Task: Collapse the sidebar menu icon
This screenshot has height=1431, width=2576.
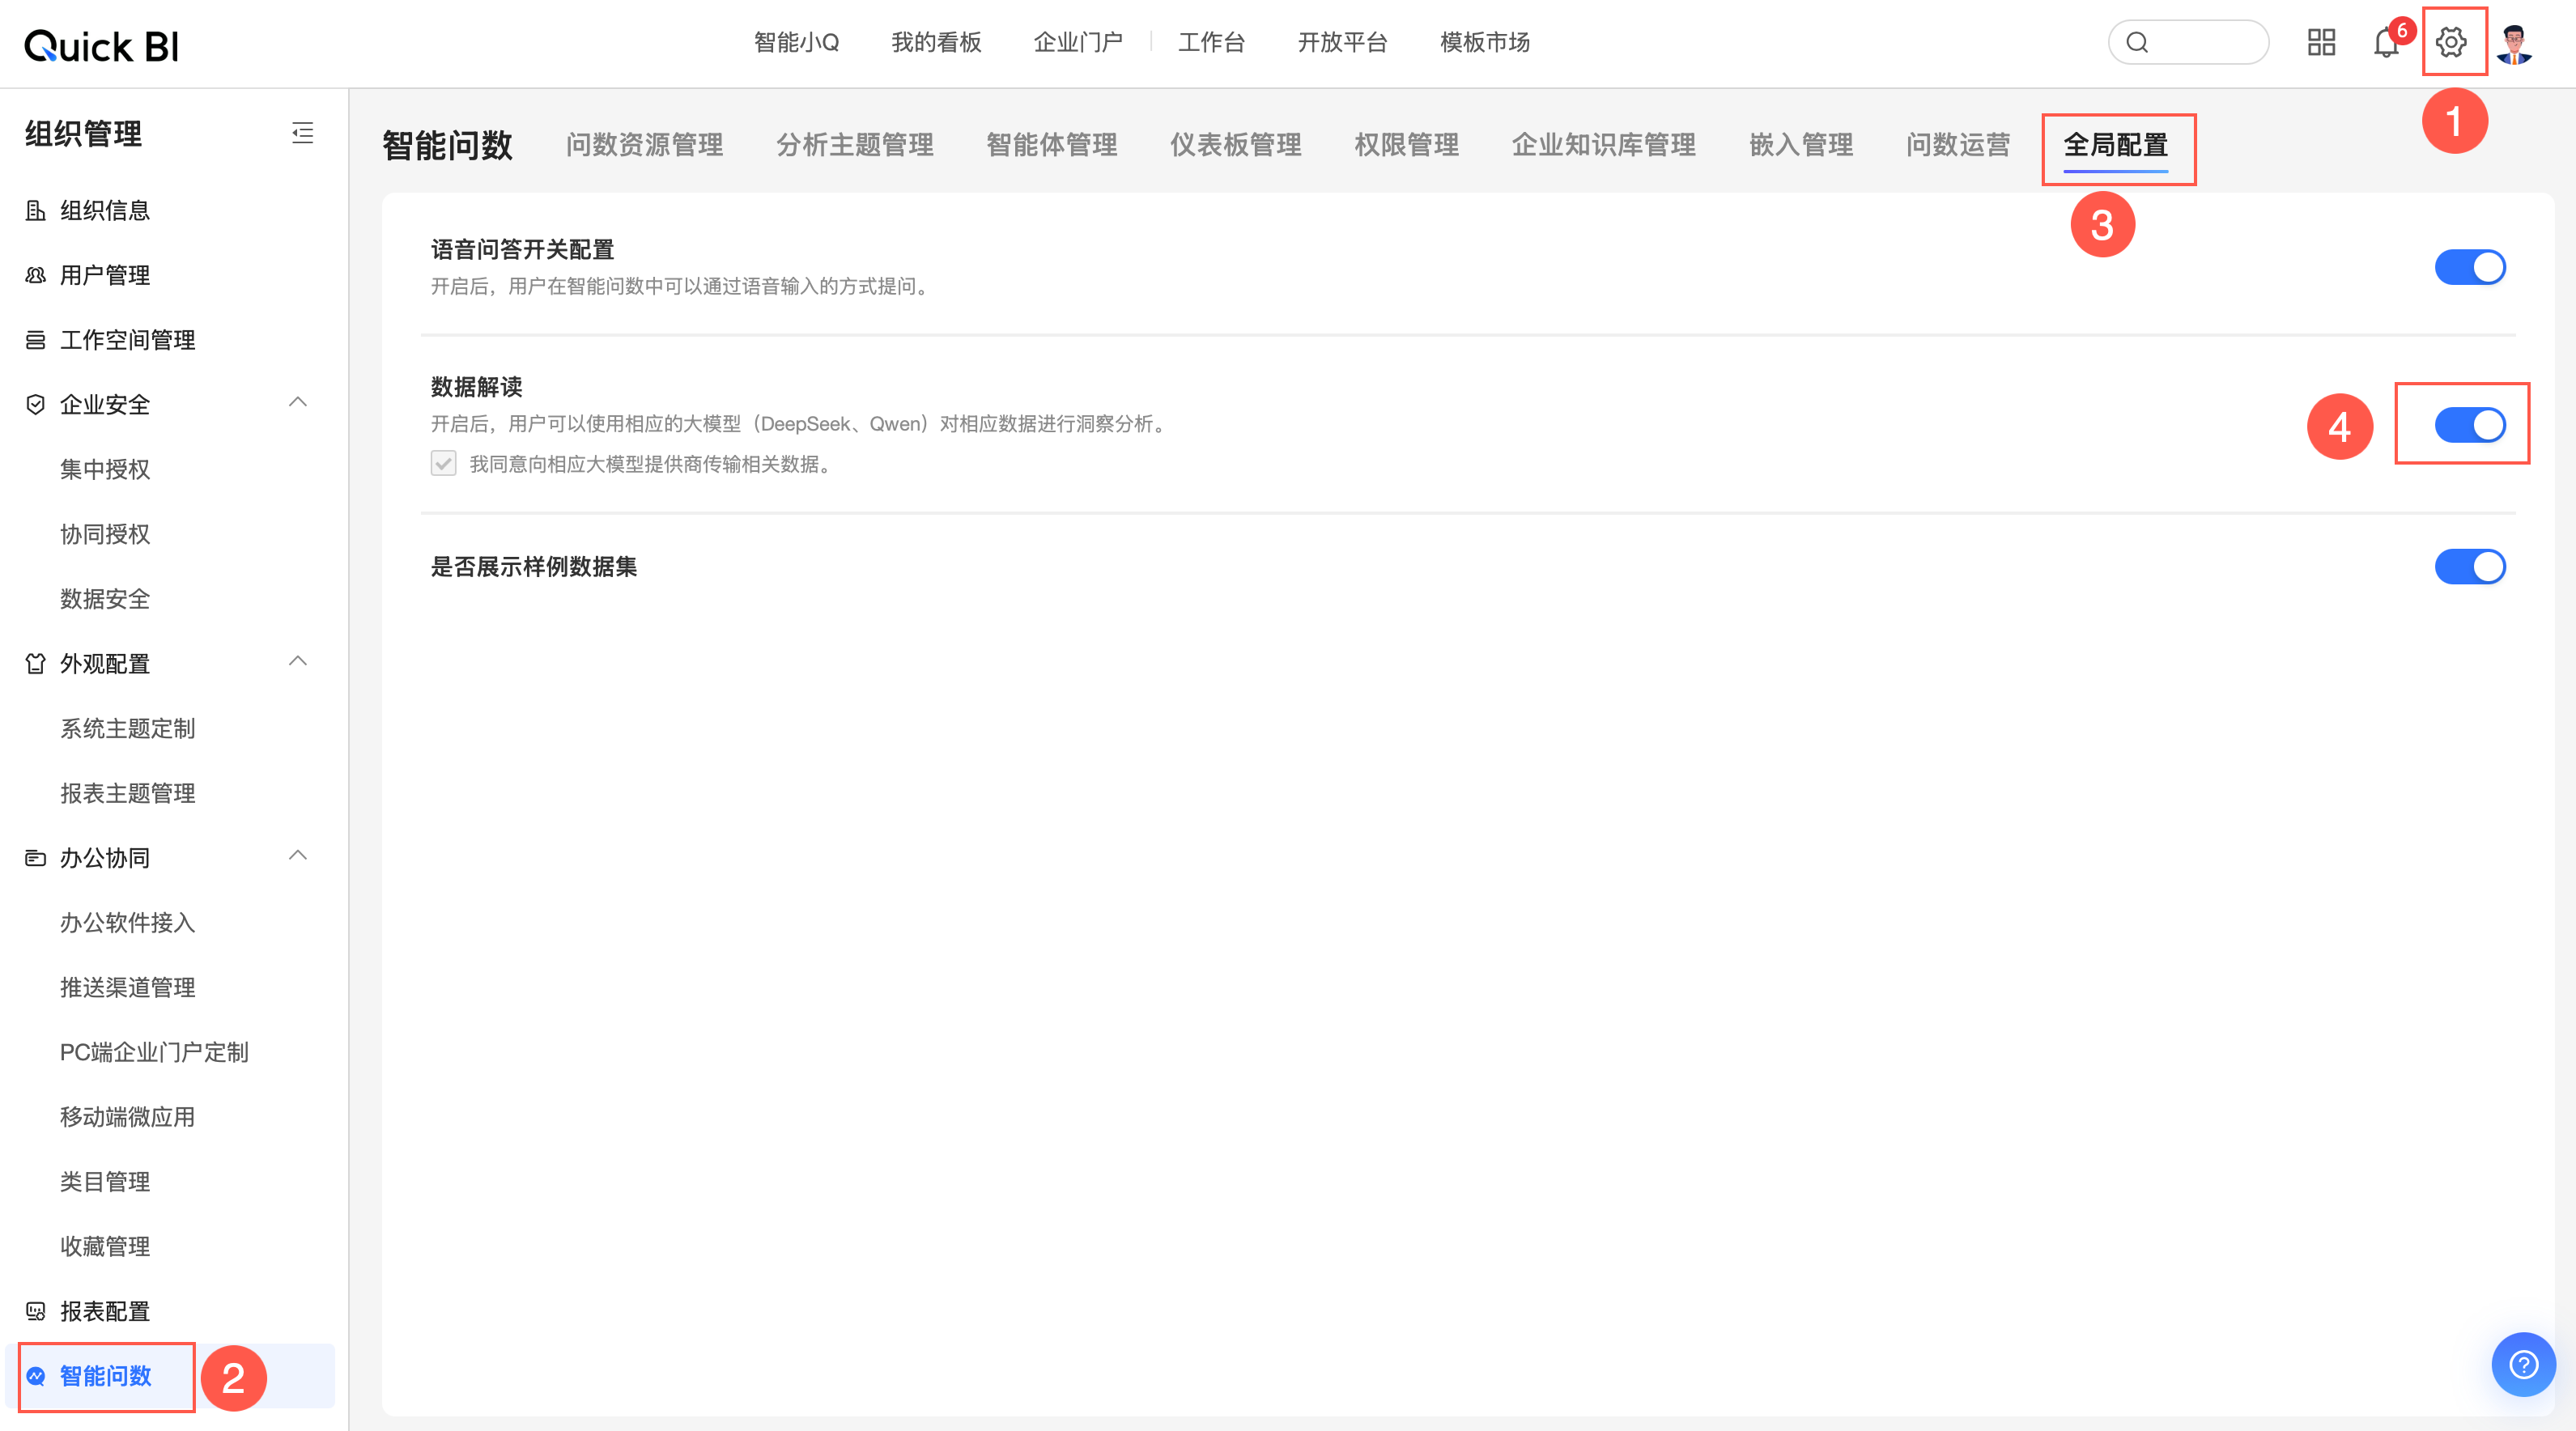Action: (302, 133)
